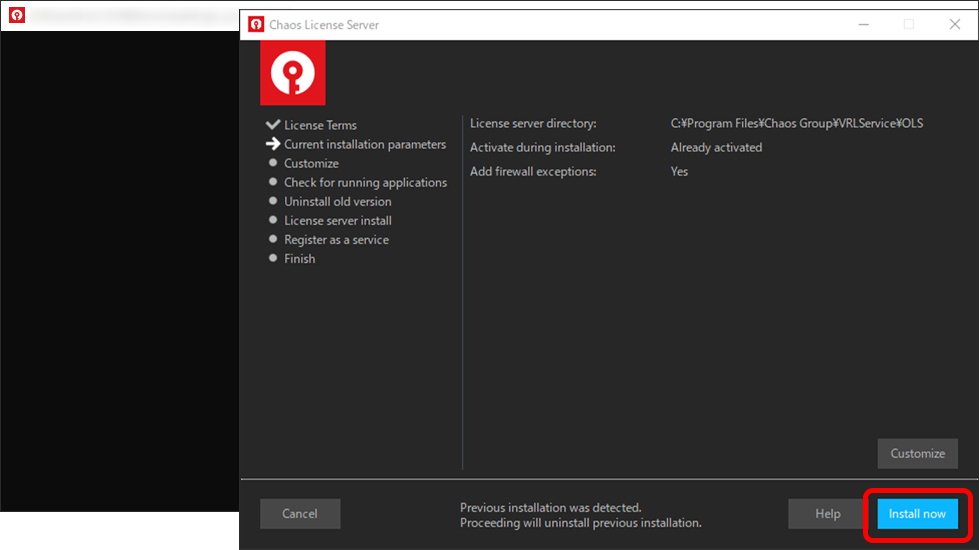
Task: Click the arrow icon beside Current installation parameters
Action: tap(273, 144)
